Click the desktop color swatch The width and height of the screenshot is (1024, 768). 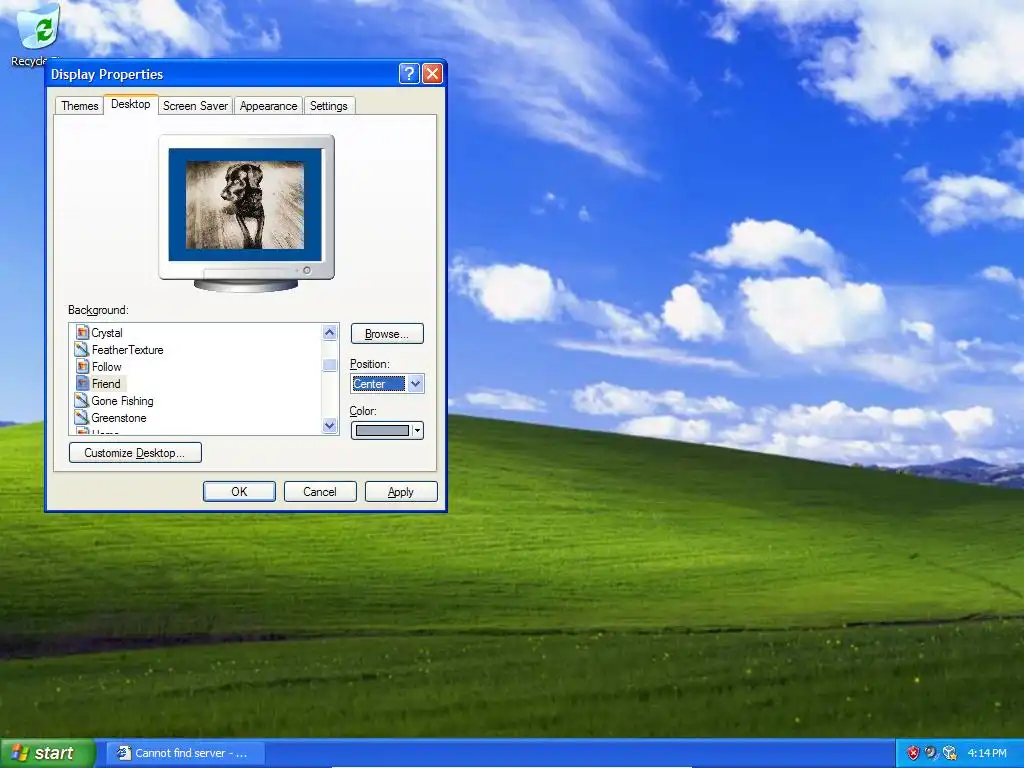(382, 430)
